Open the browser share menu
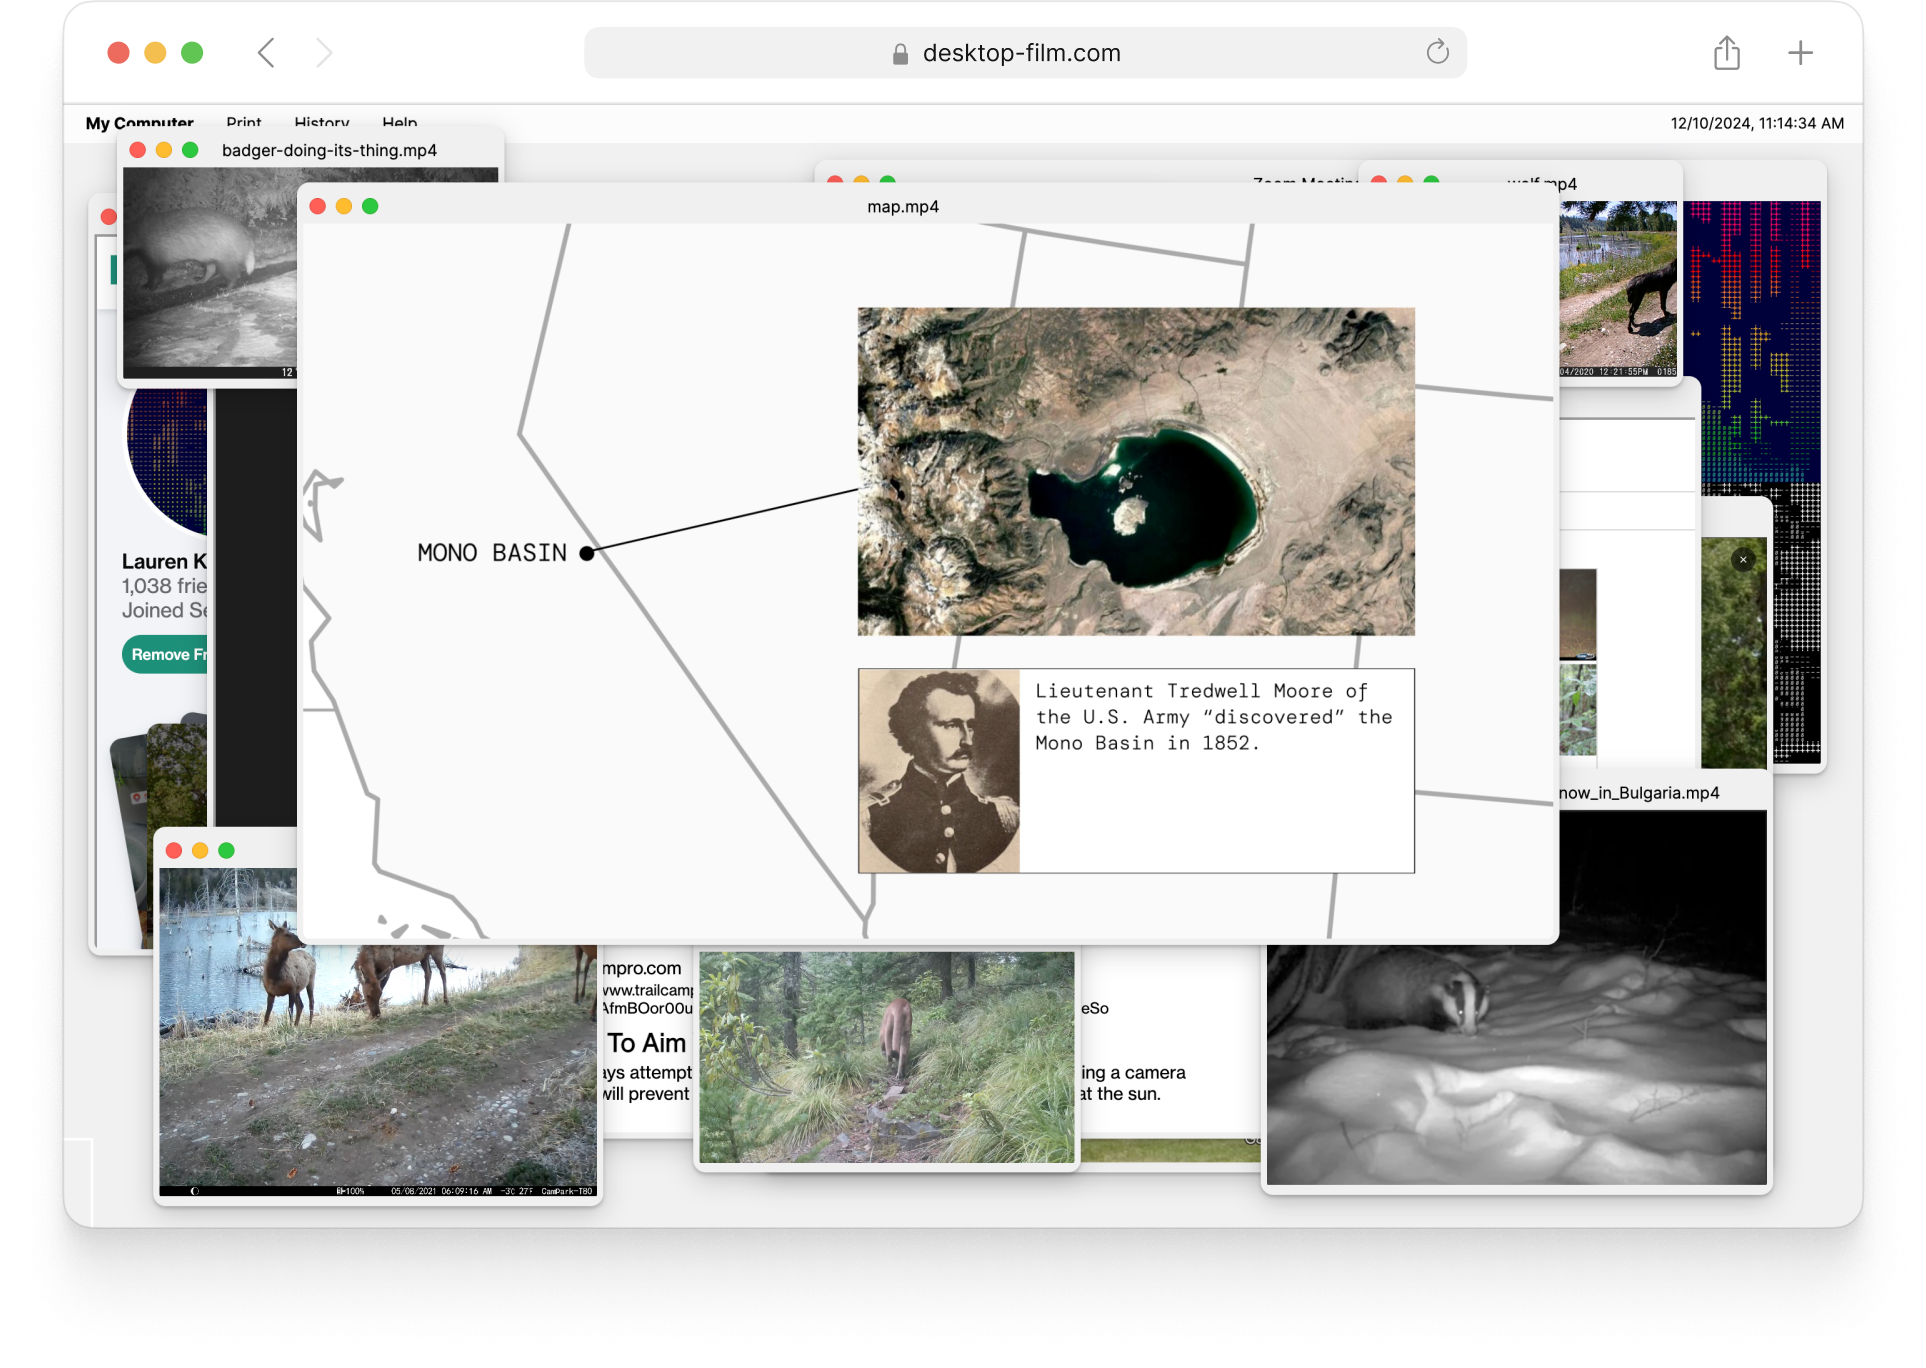This screenshot has width=1926, height=1368. click(x=1727, y=53)
